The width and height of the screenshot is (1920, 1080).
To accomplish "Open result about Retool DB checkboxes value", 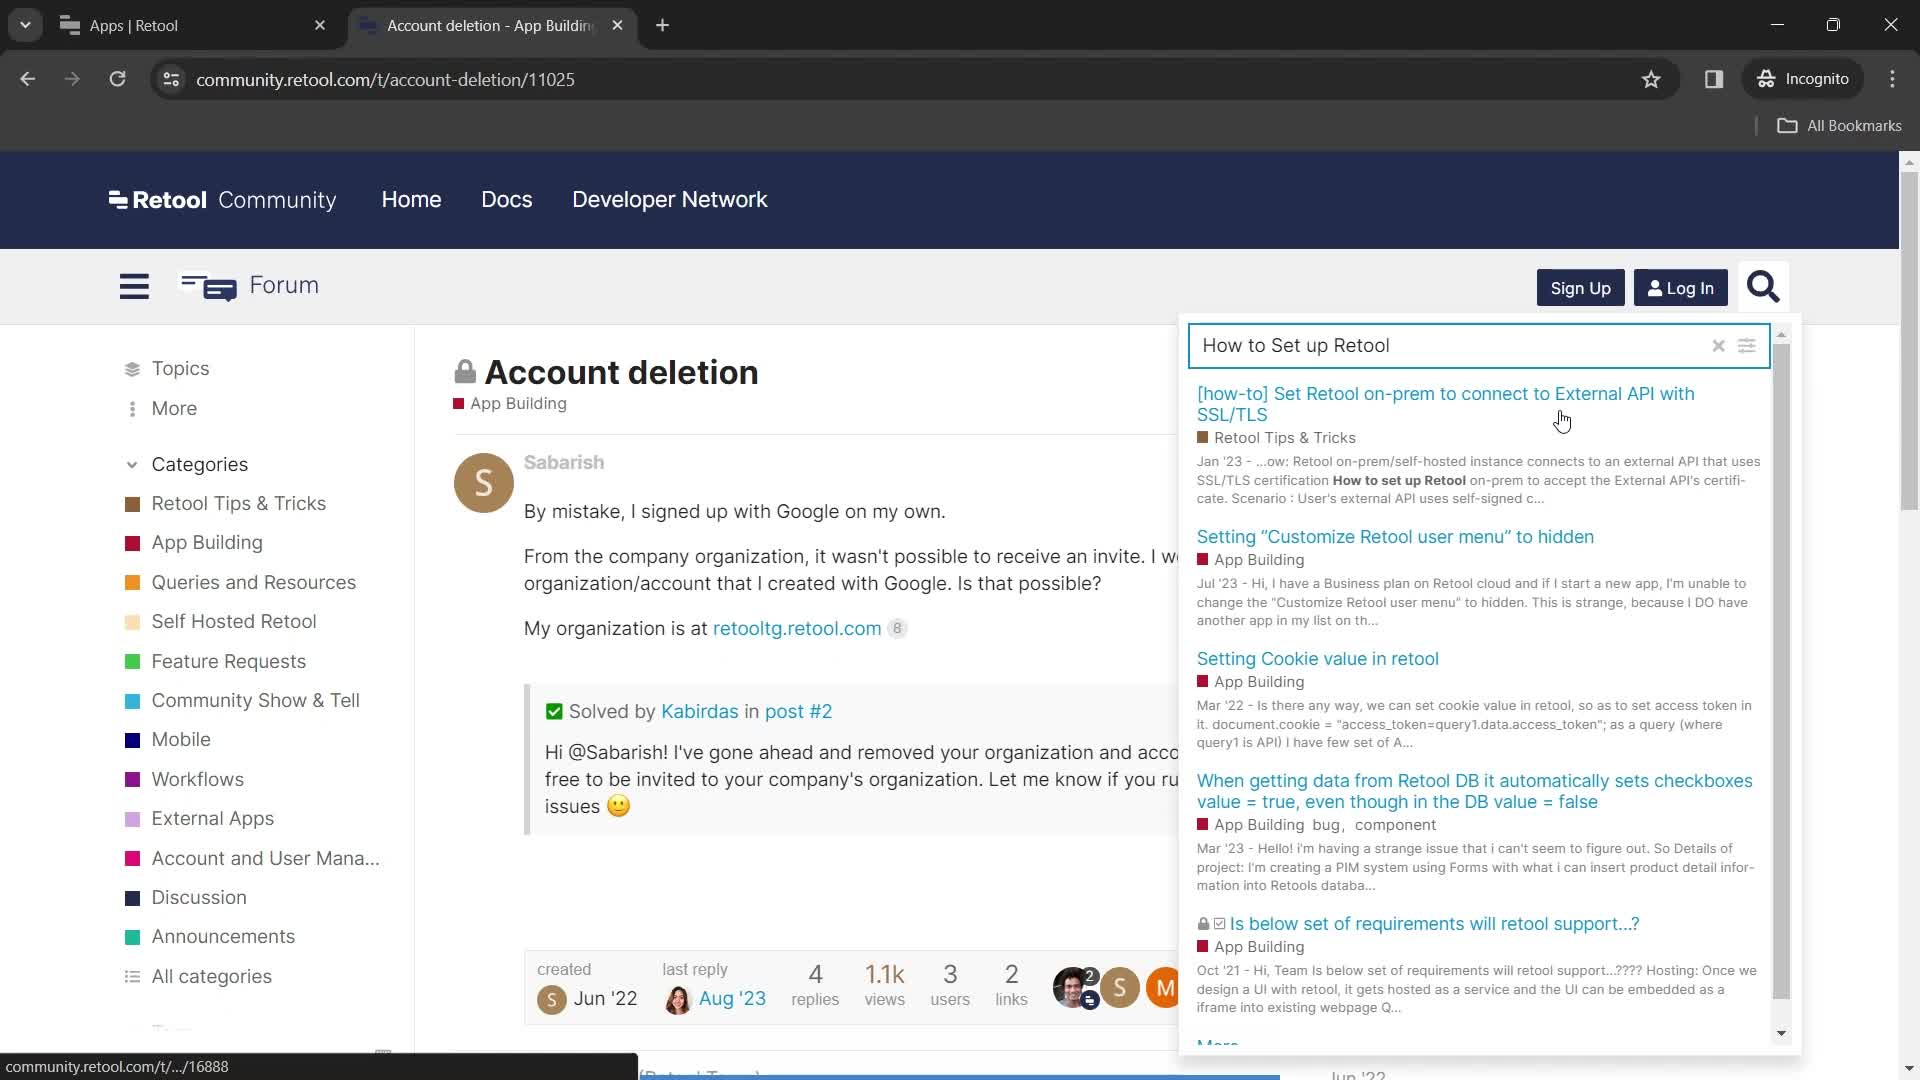I will (x=1474, y=791).
